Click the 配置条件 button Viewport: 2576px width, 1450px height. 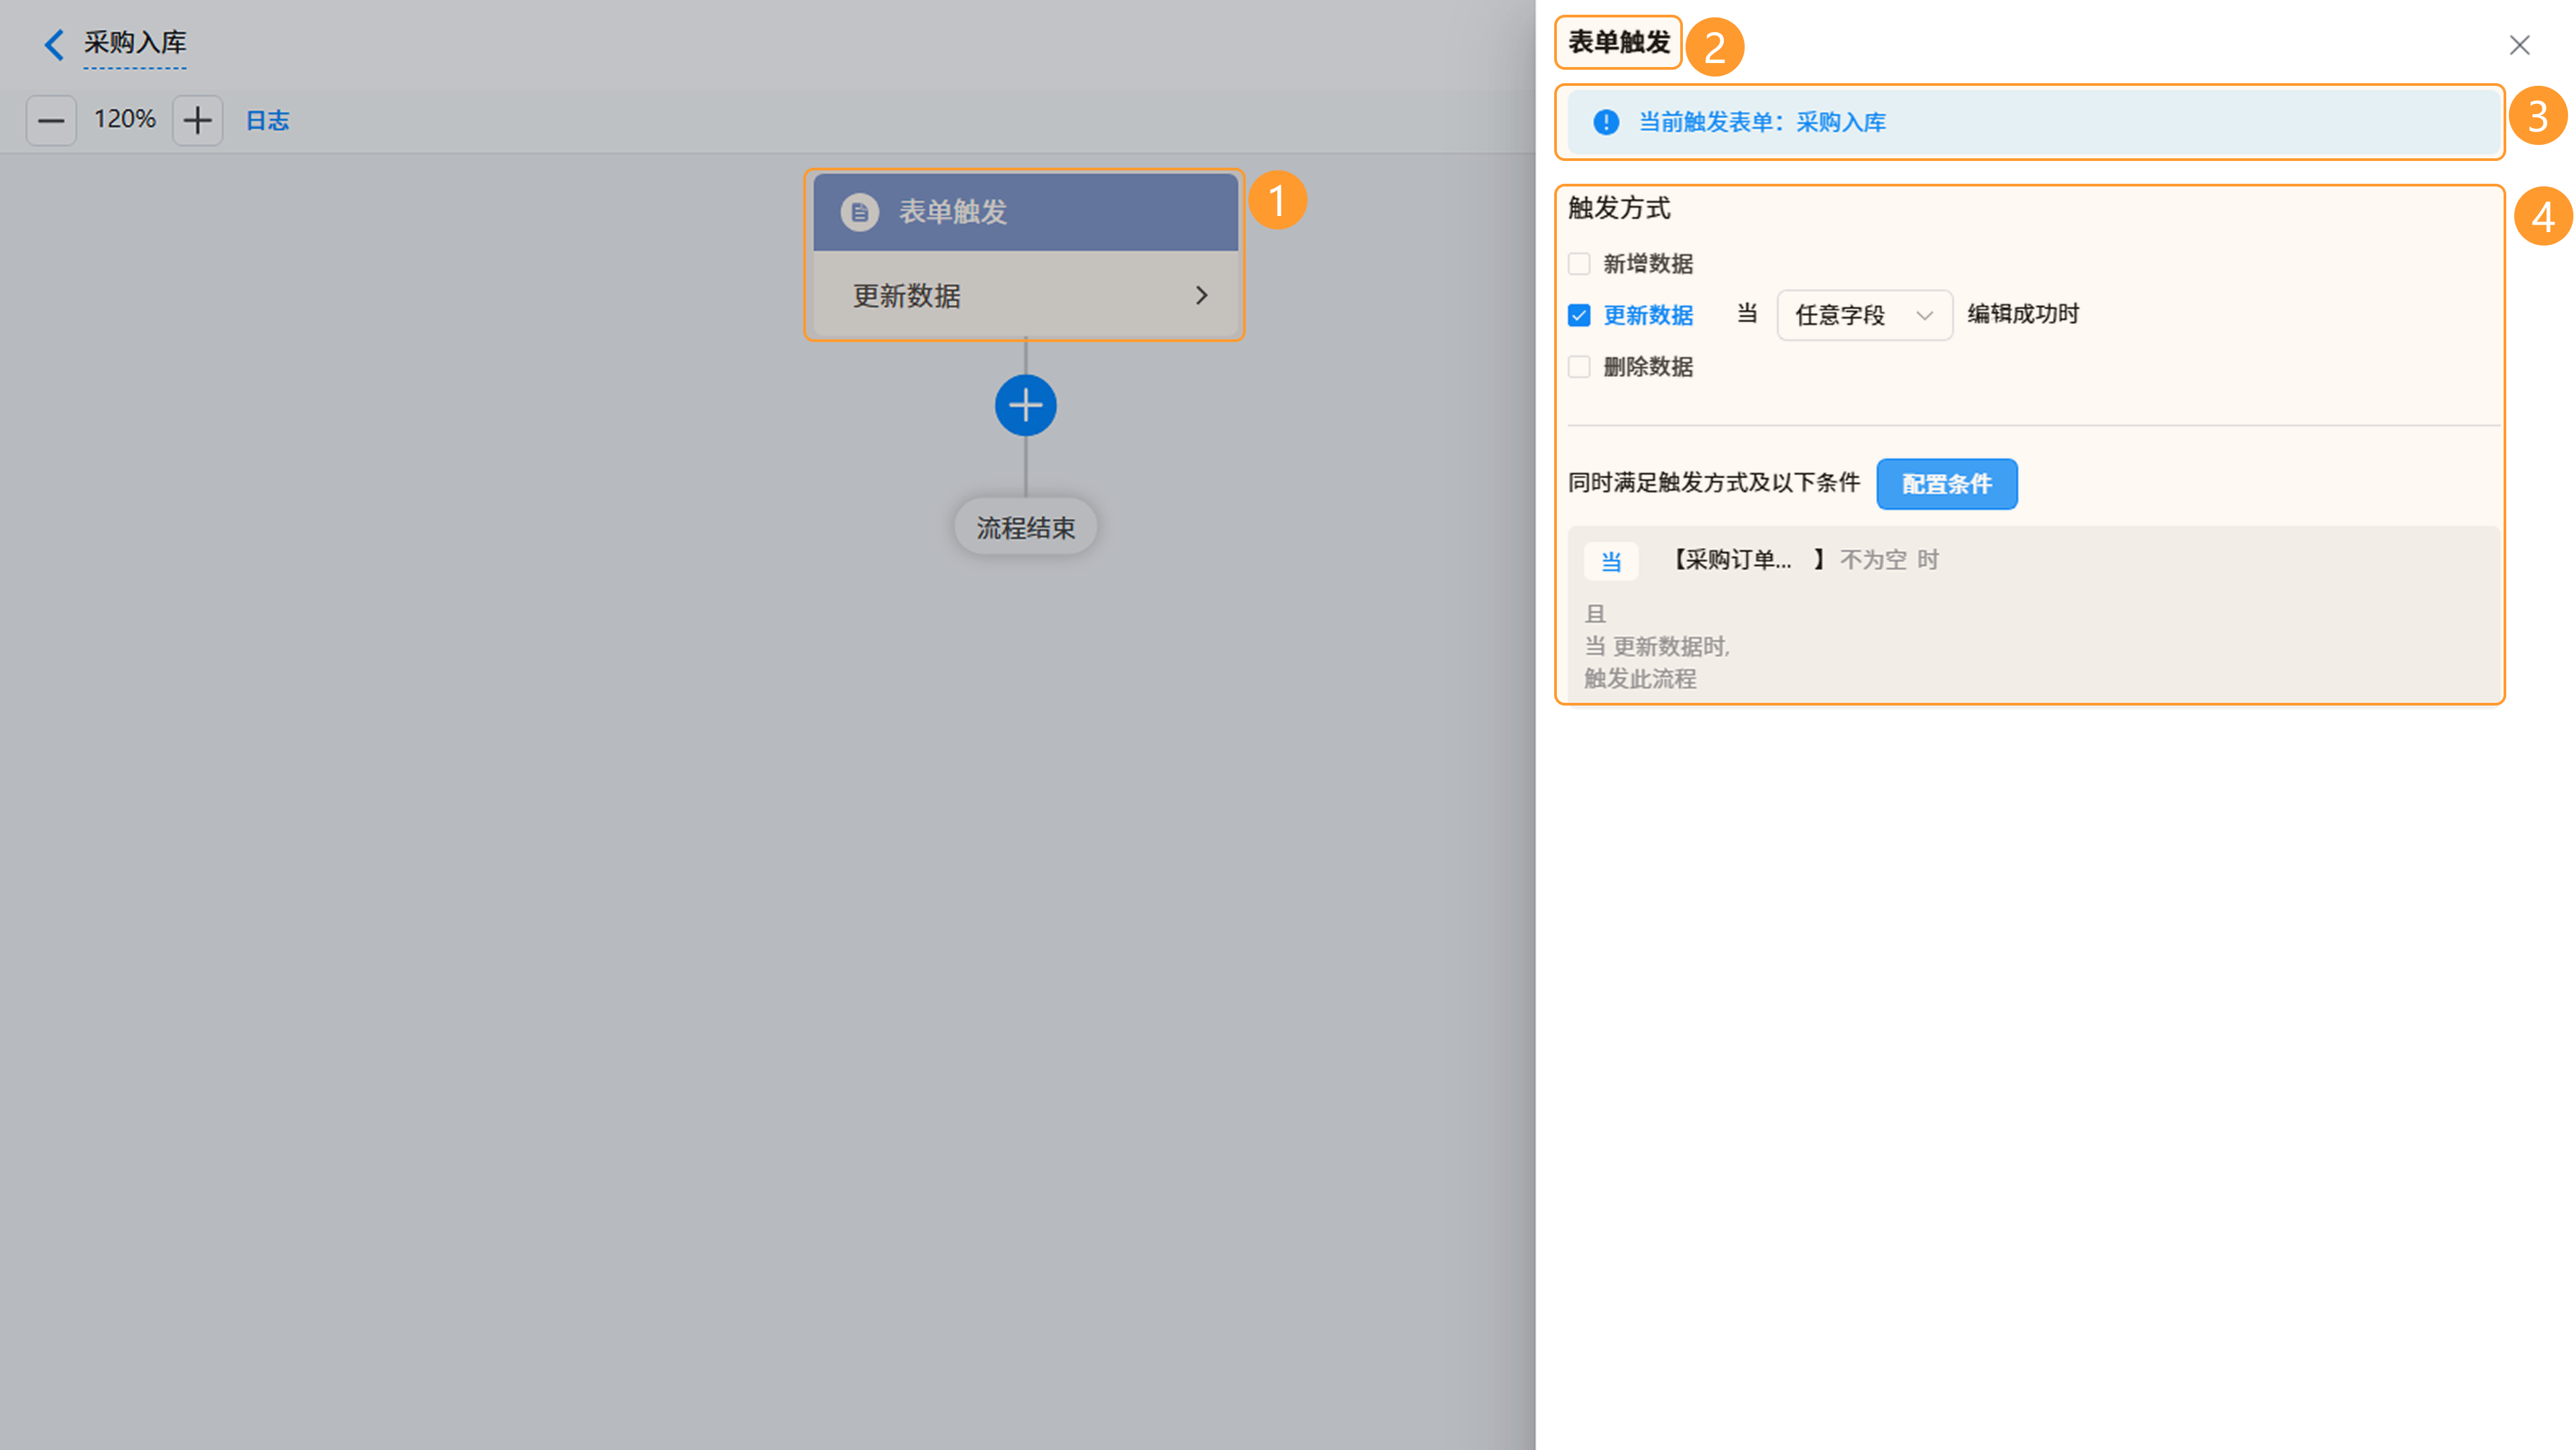coord(1946,484)
